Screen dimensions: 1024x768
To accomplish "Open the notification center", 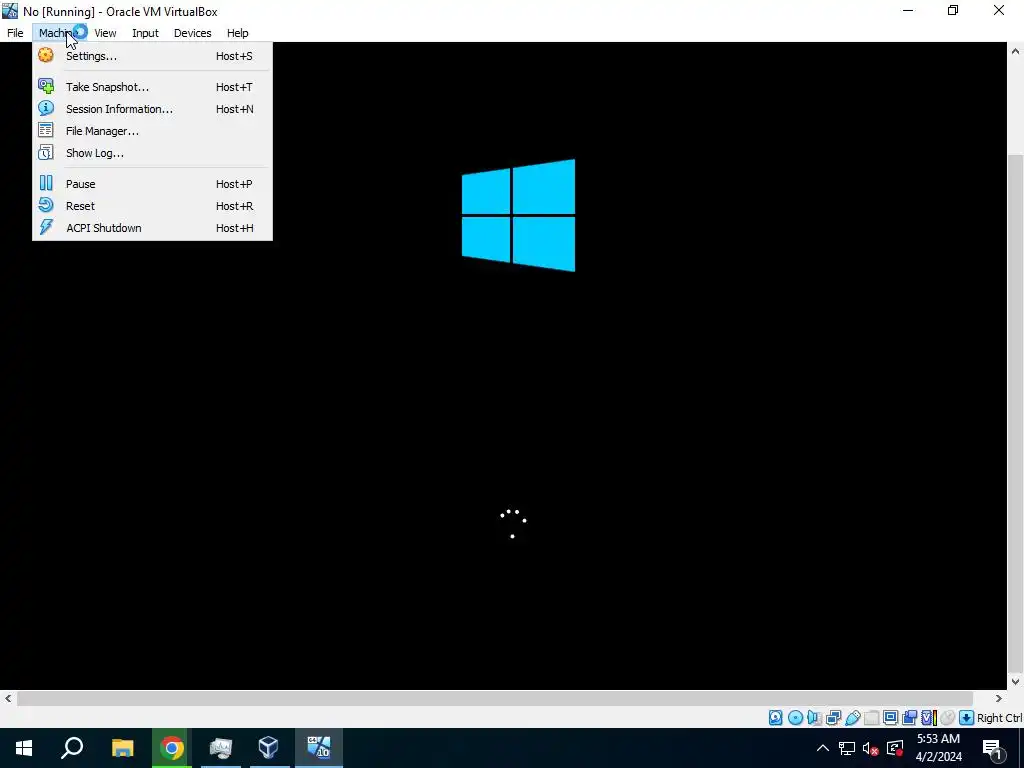I will [993, 748].
